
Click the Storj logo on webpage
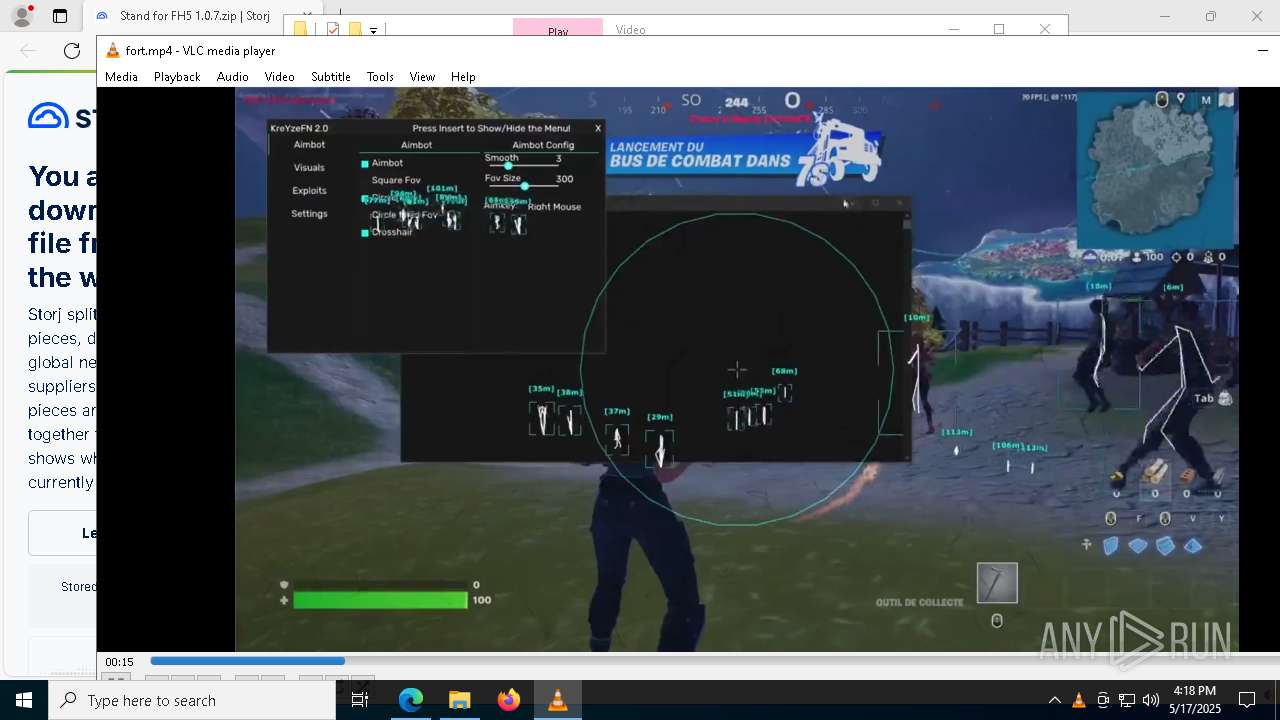[x=62, y=116]
